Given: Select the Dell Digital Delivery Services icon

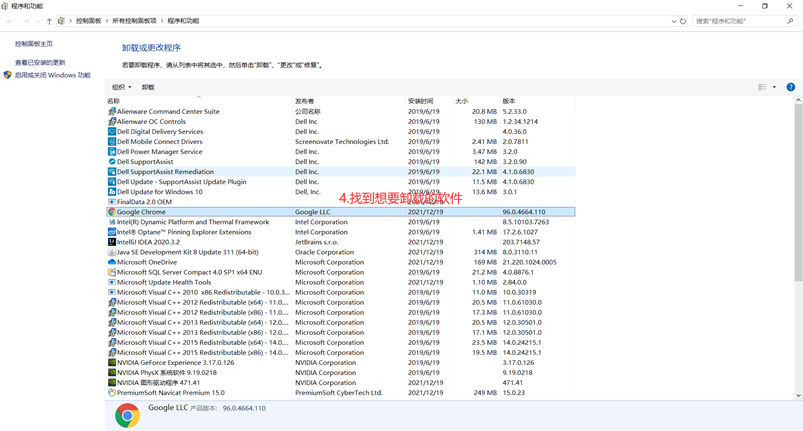Looking at the screenshot, I should (x=112, y=132).
